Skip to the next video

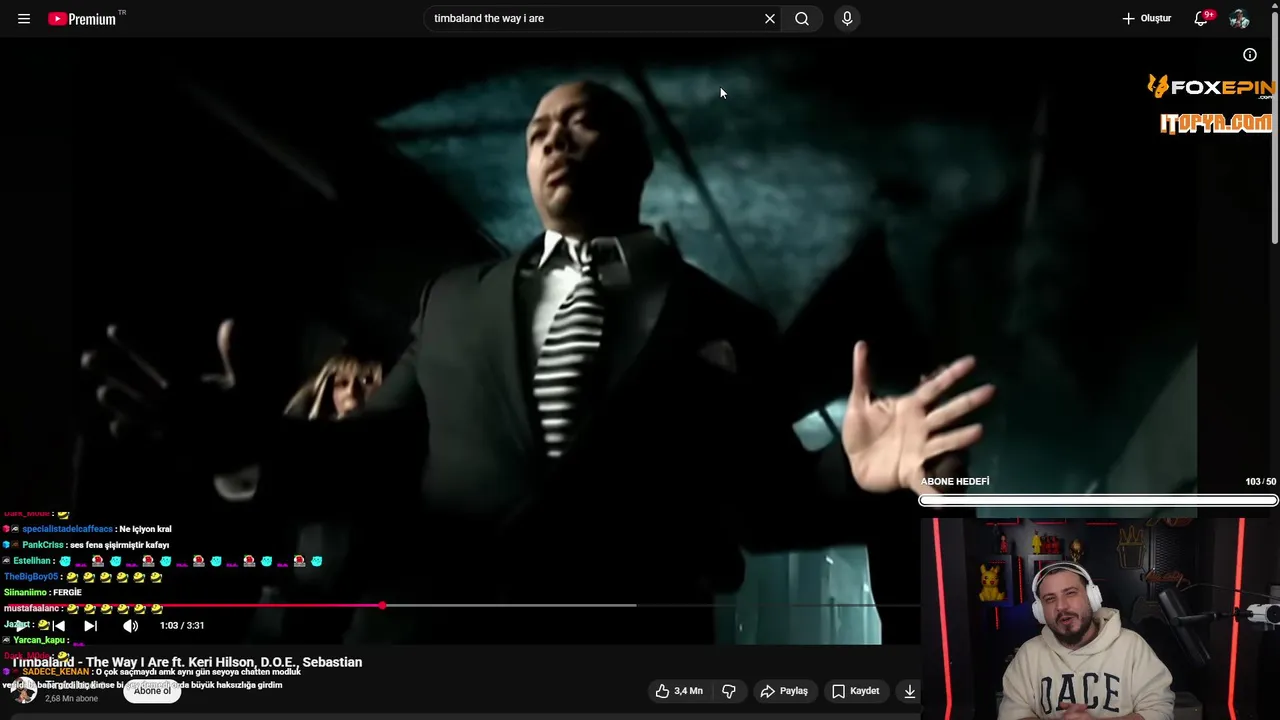click(90, 626)
